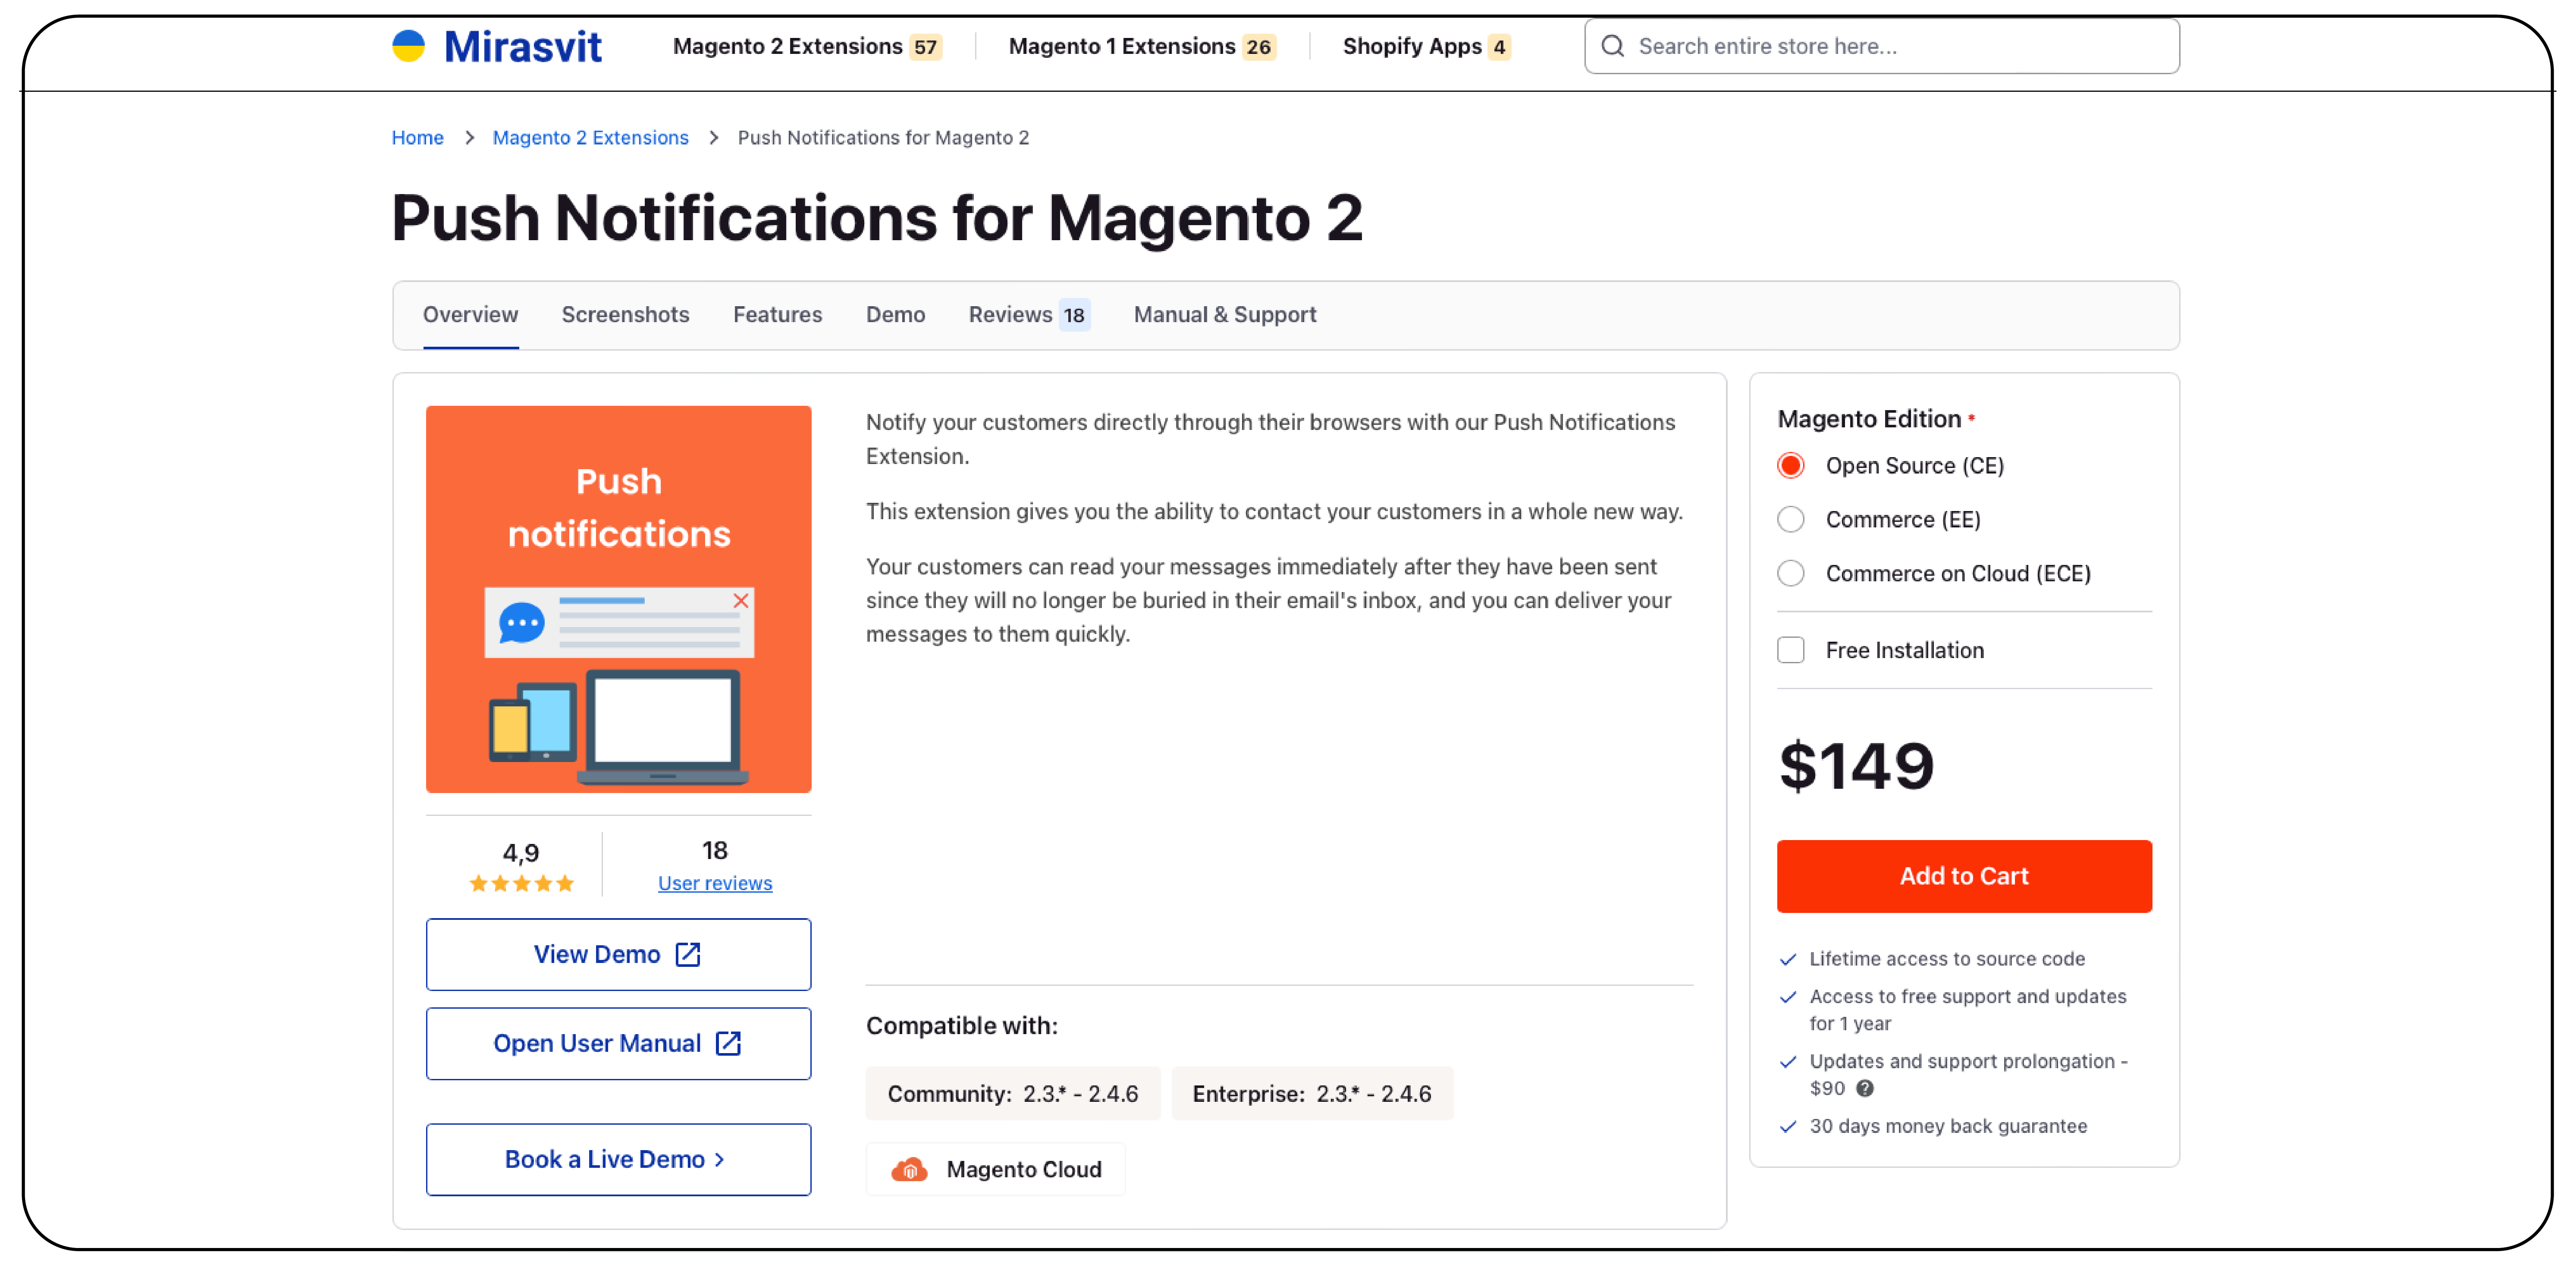Go to Magento 2 Extensions breadcrumb link
The image size is (2576, 1270).
pos(590,138)
